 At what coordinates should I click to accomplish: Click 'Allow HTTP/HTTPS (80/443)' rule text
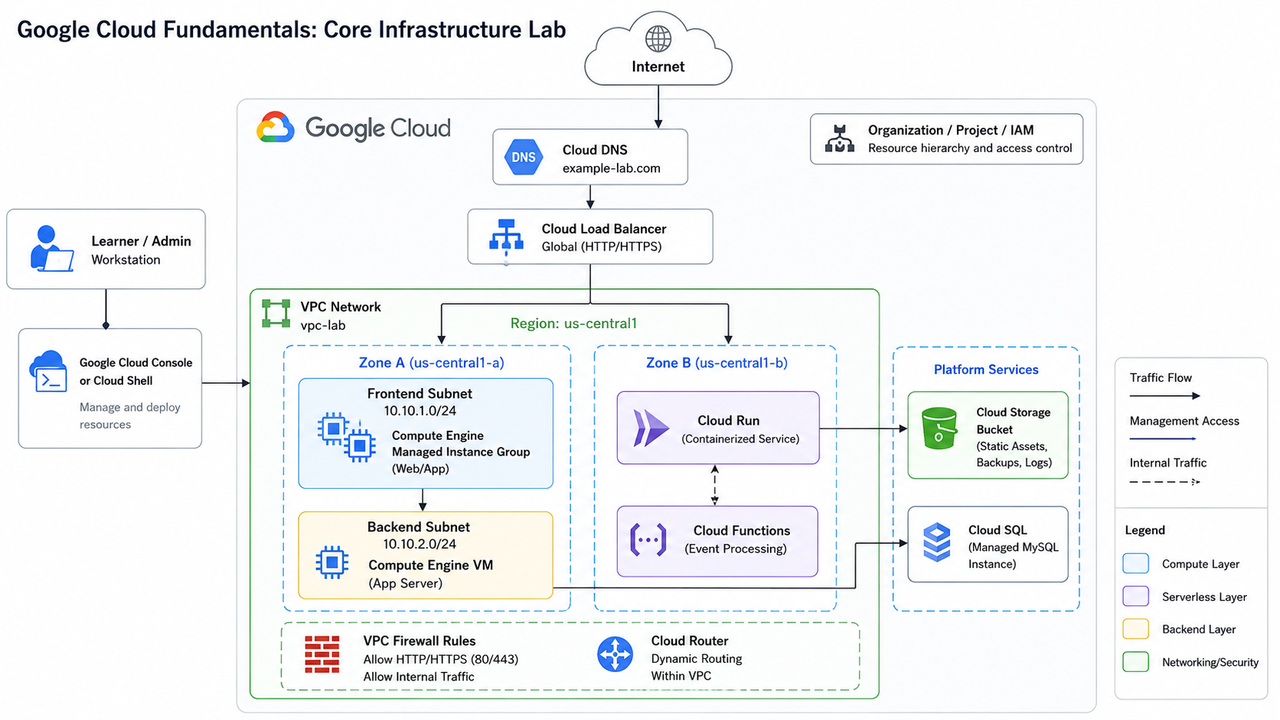pos(441,659)
